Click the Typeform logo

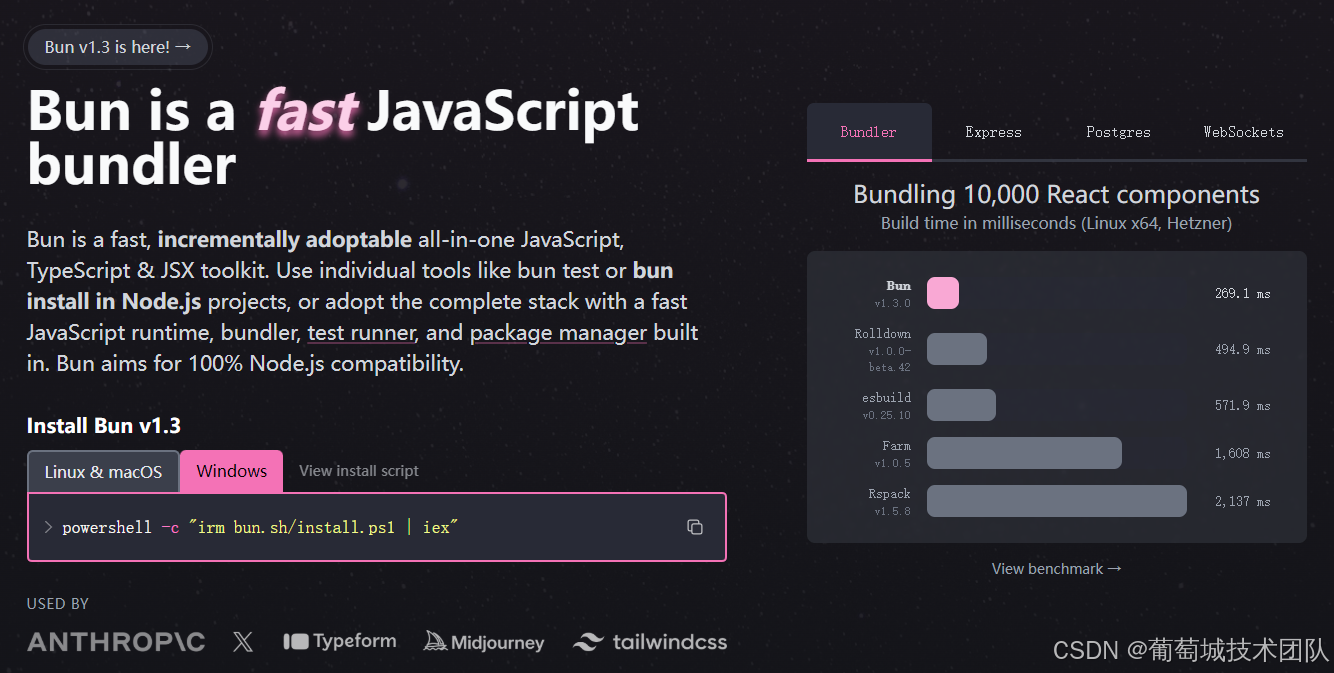340,641
